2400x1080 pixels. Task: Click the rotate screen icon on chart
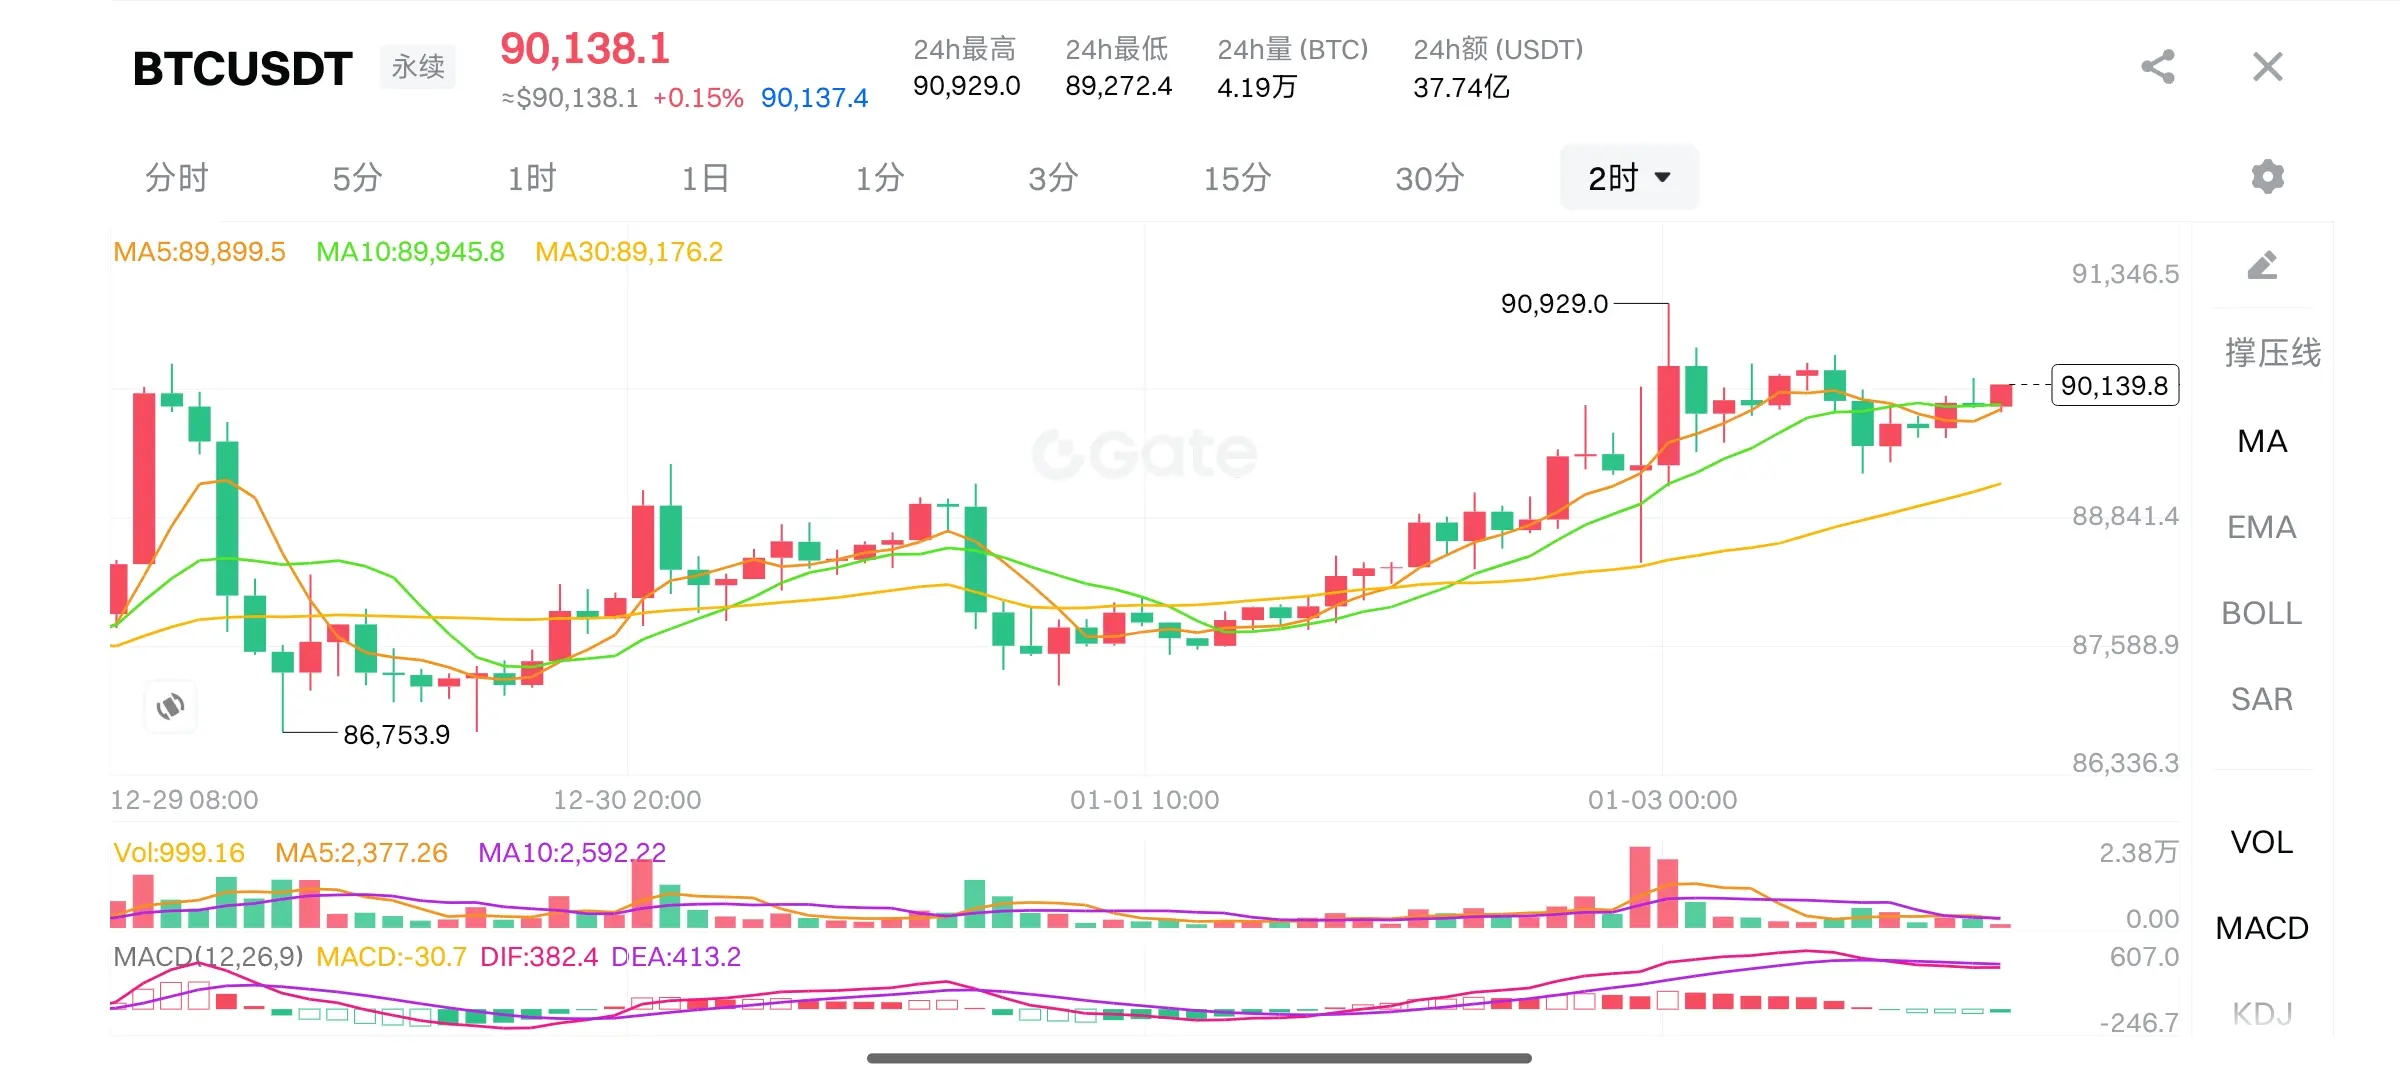click(171, 707)
